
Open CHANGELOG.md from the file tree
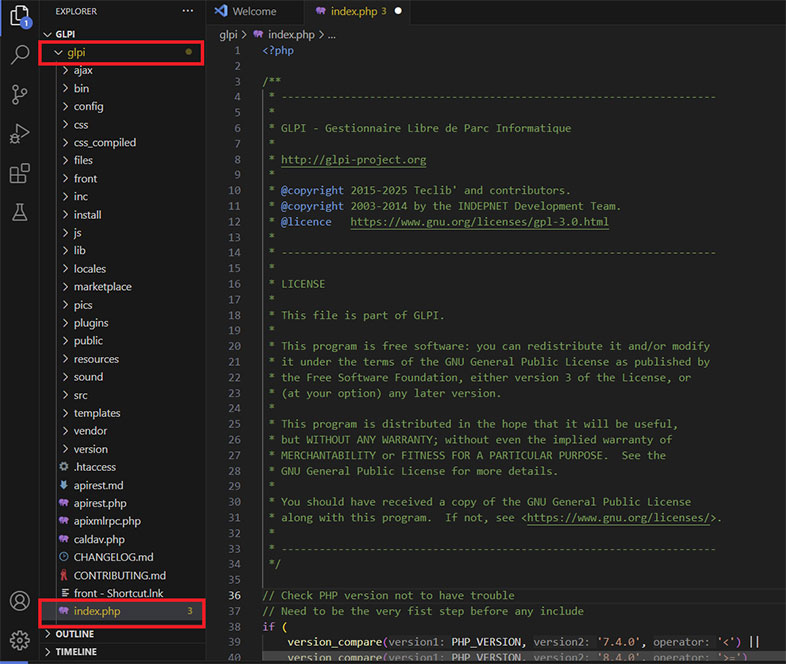coord(113,557)
